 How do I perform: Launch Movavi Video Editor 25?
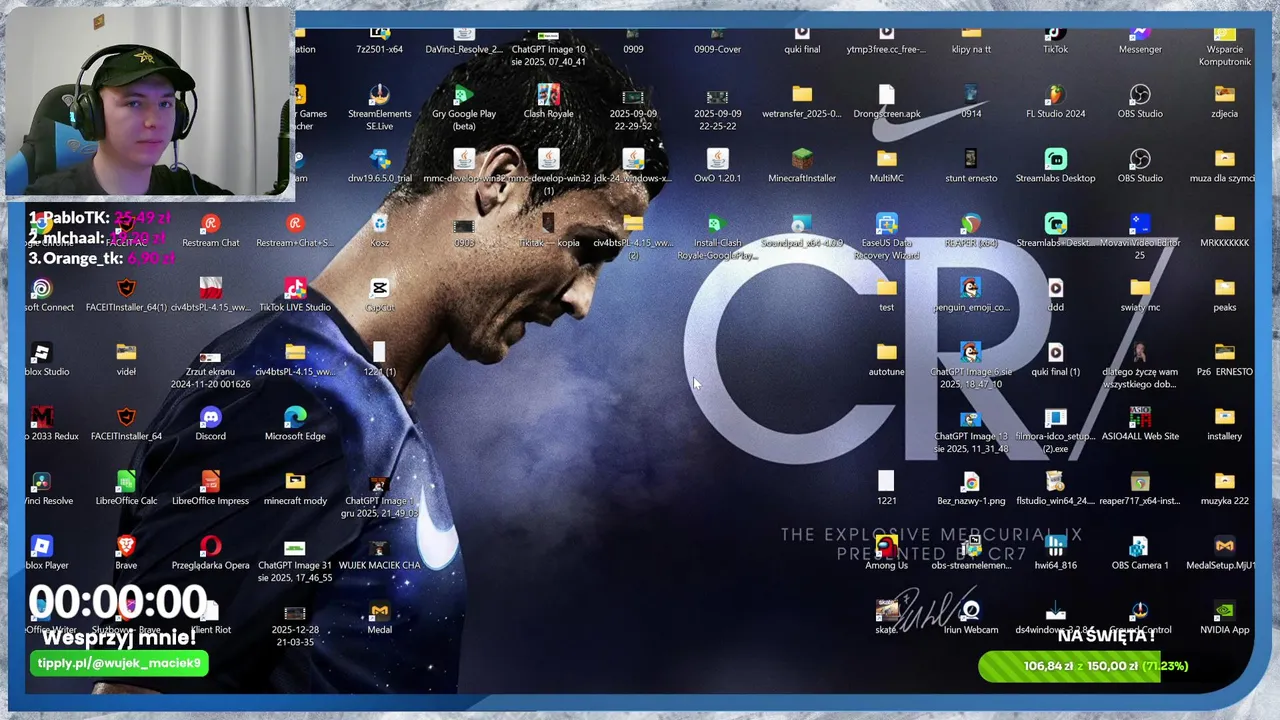point(1140,235)
